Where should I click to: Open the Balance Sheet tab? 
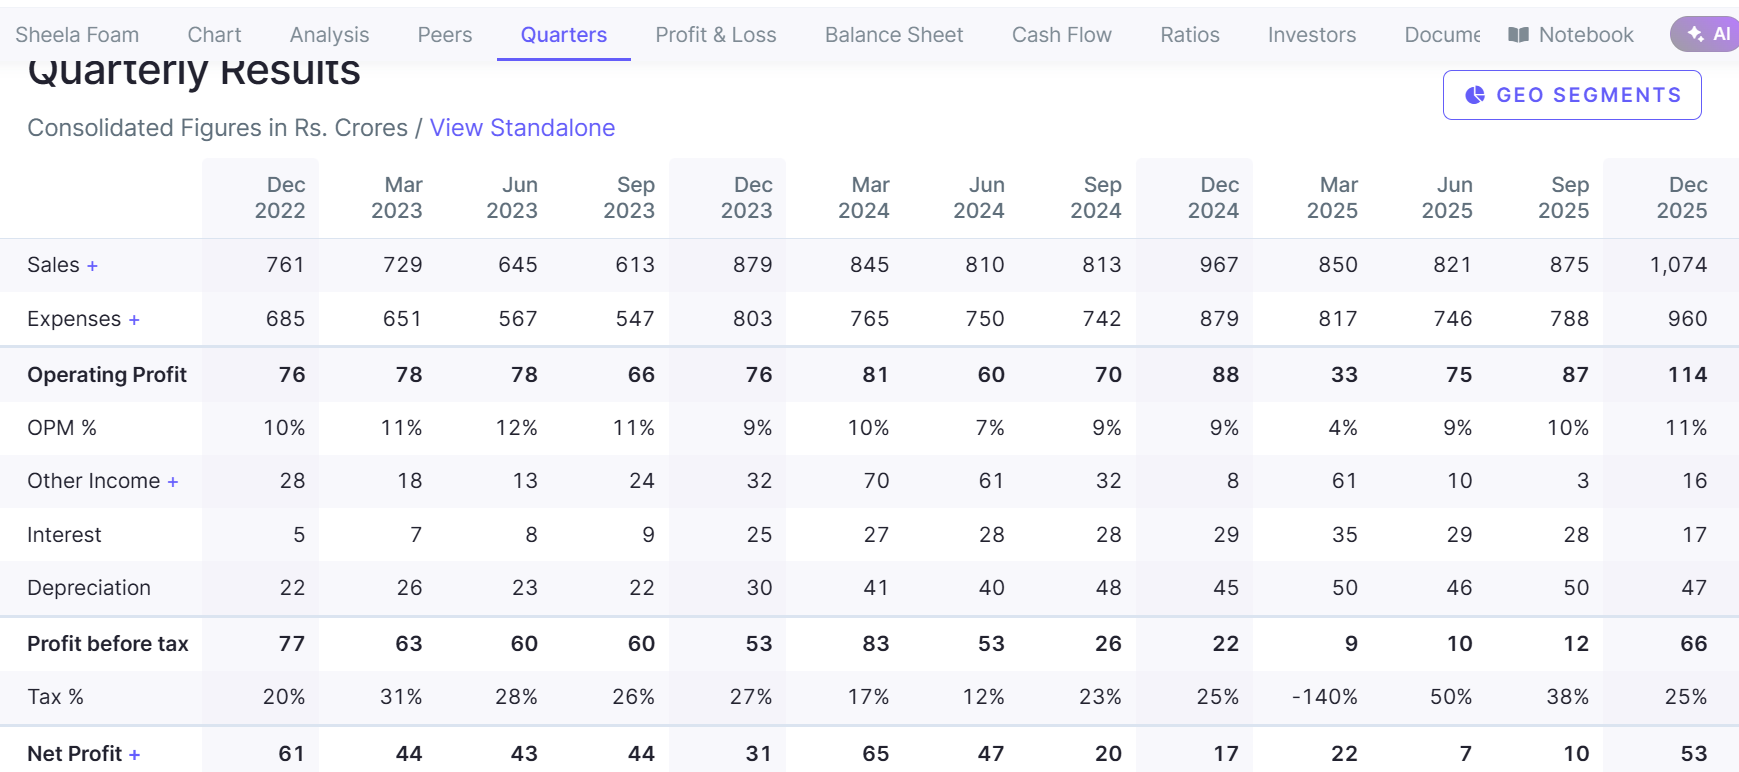pos(894,35)
